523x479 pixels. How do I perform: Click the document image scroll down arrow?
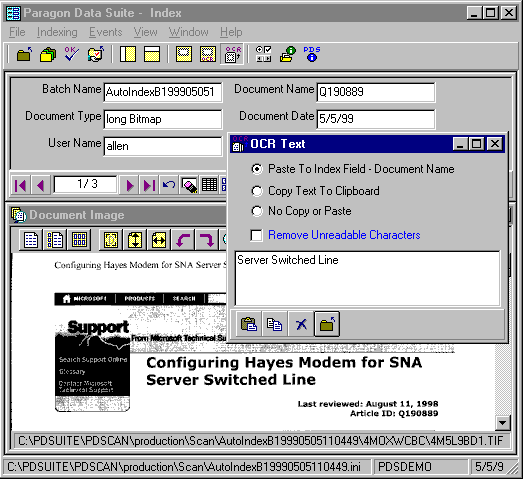click(502, 423)
